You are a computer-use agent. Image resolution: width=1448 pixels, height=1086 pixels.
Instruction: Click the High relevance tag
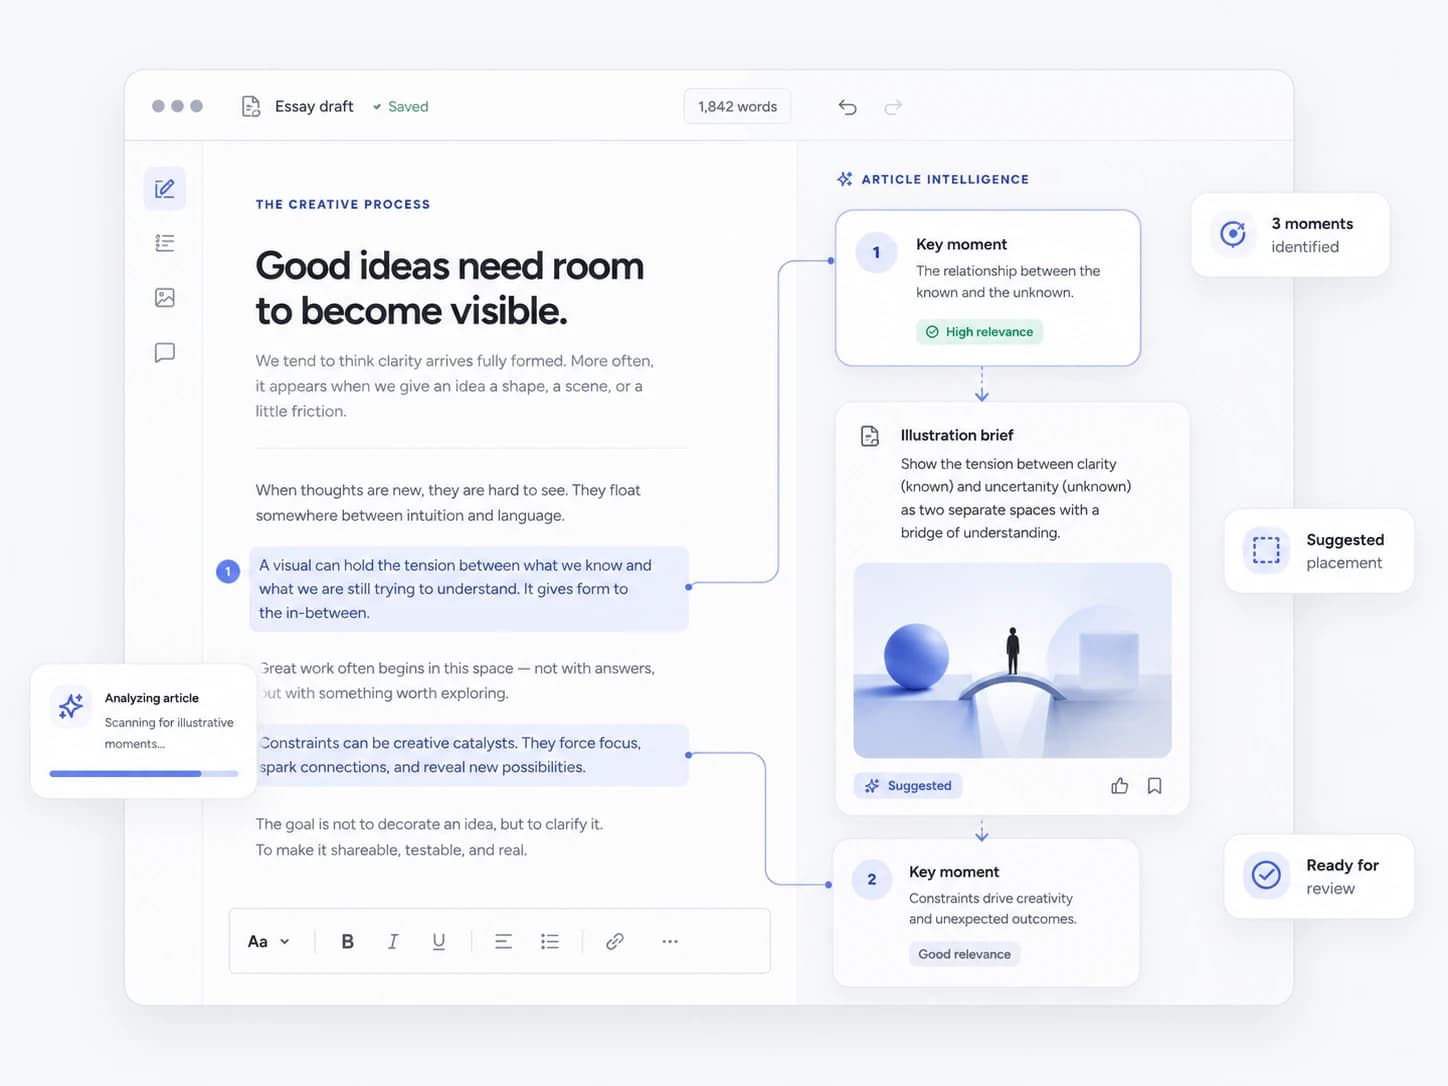pos(979,332)
